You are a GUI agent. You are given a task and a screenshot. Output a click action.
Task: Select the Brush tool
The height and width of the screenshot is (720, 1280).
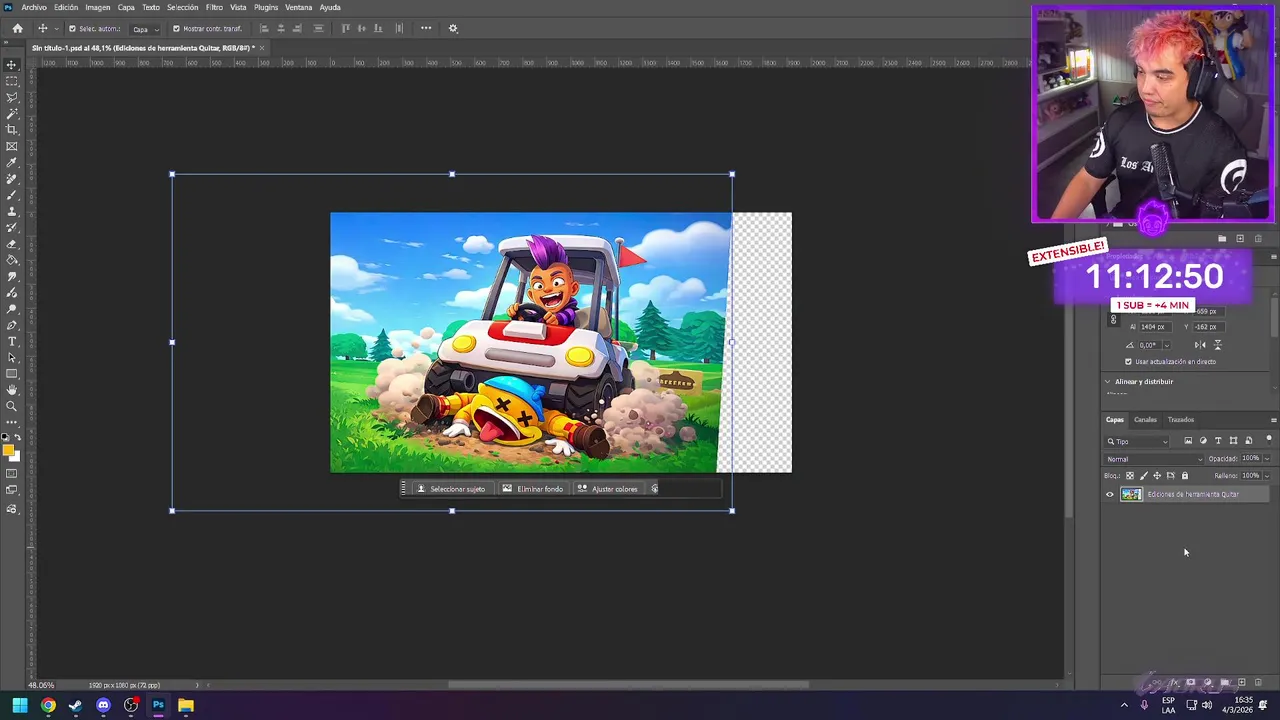(12, 195)
